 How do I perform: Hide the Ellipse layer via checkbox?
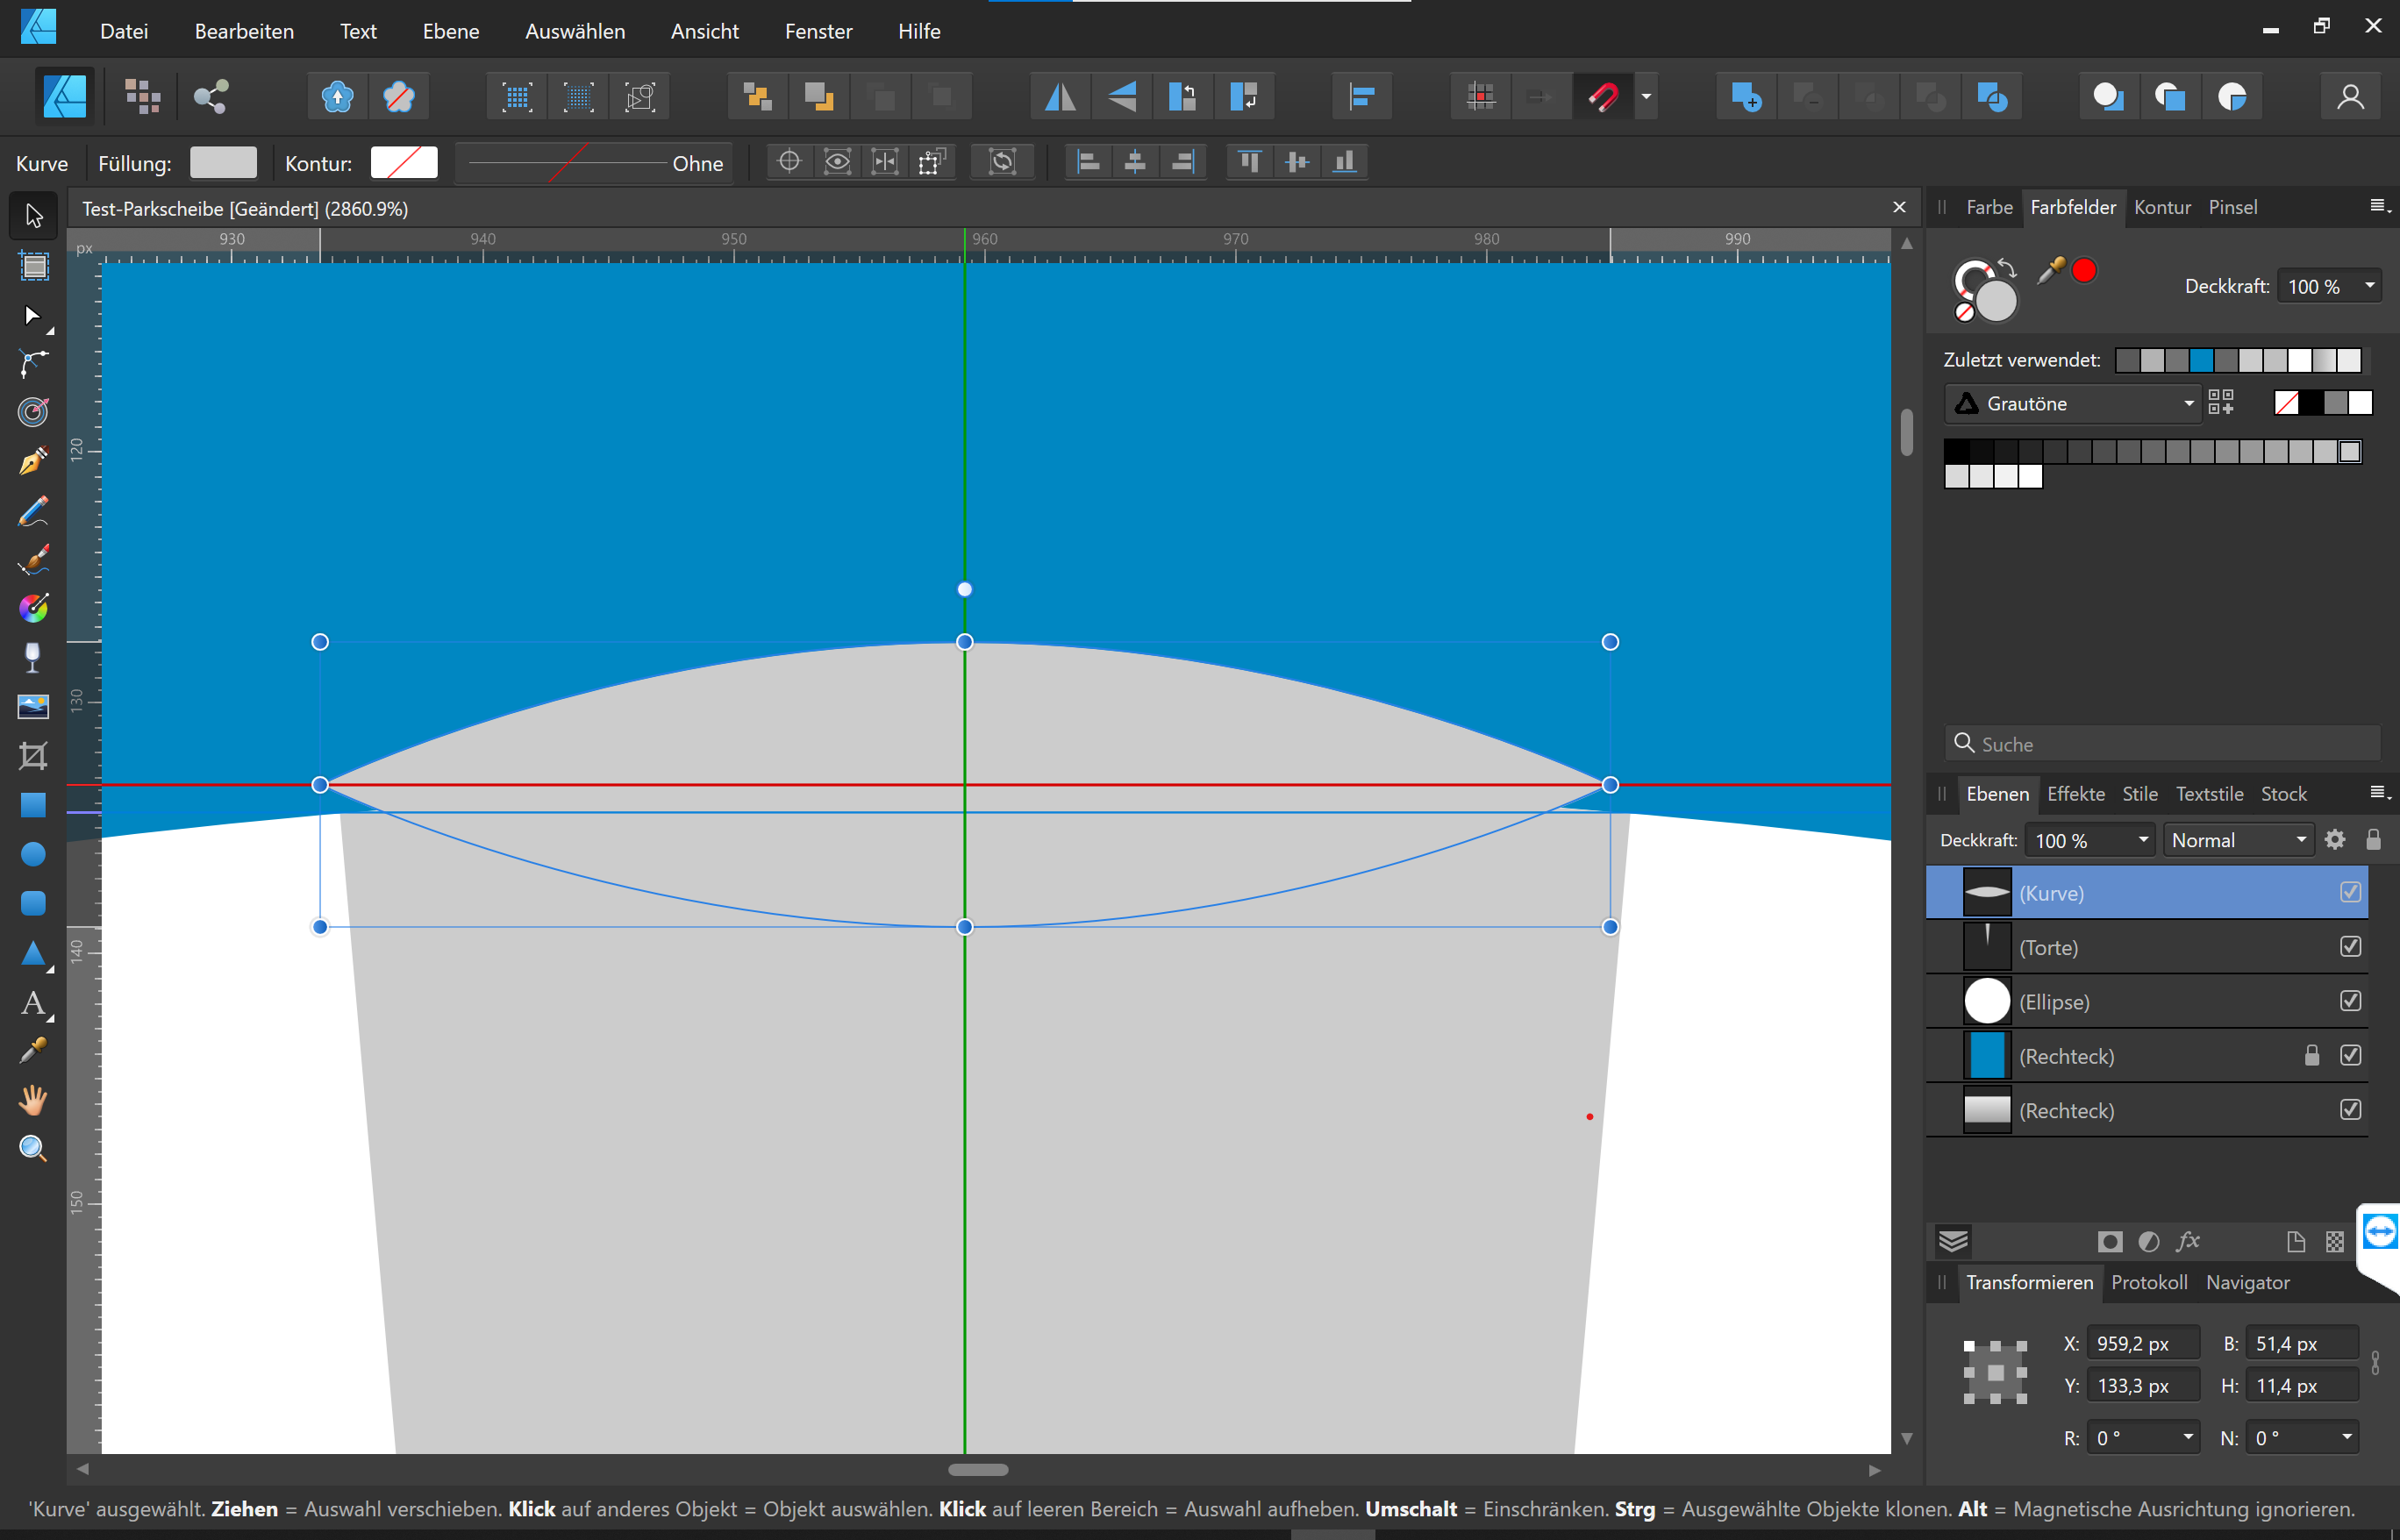pyautogui.click(x=2350, y=1001)
